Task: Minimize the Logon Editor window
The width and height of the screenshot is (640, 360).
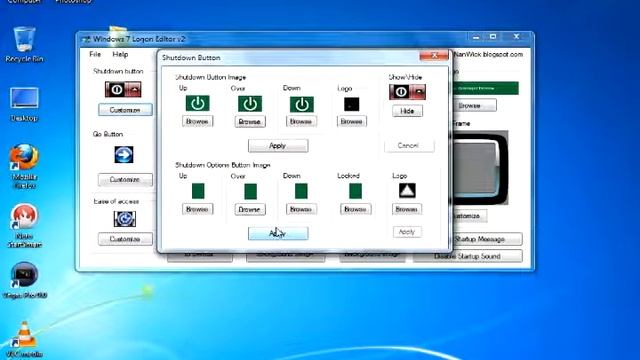Action: point(476,37)
